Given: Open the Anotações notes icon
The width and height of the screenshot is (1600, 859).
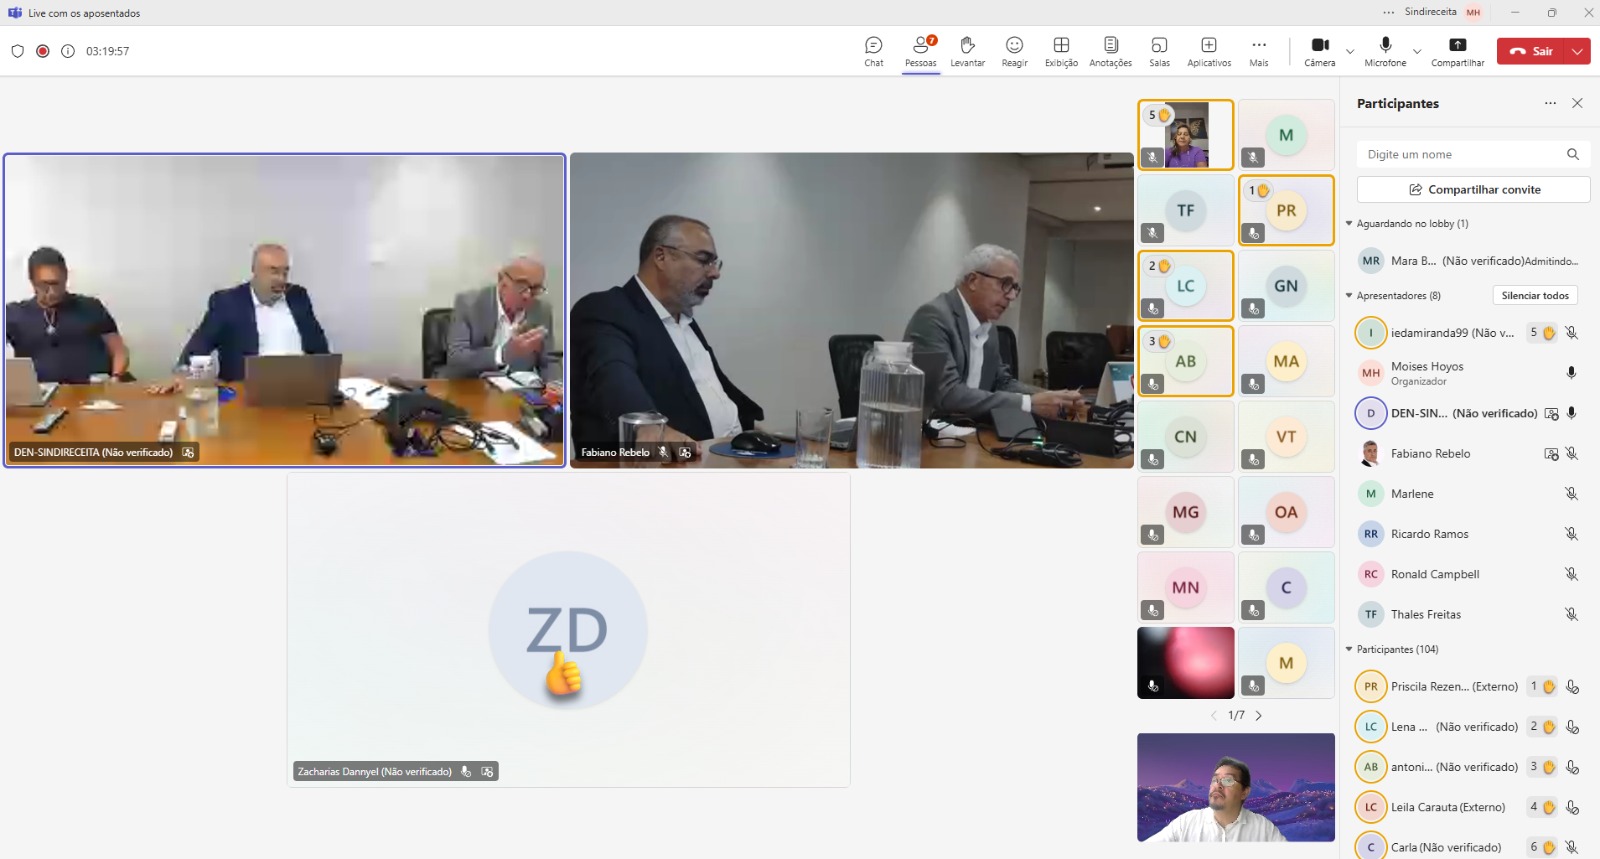Looking at the screenshot, I should point(1110,51).
